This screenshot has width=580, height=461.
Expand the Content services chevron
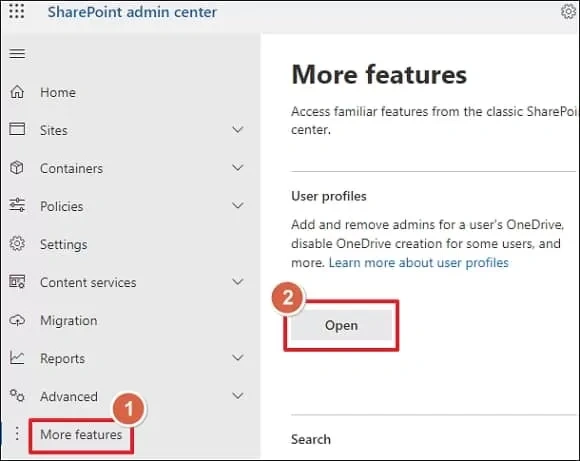(238, 282)
